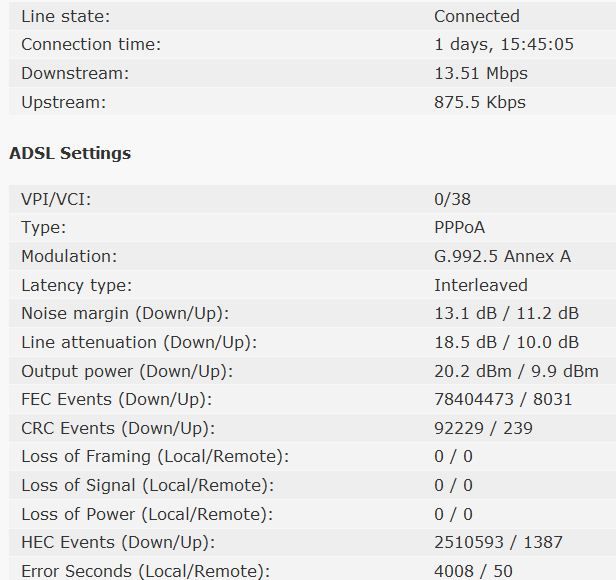Click the Loss of Power row label
Viewport: 616px width, 580px height.
pos(147,514)
